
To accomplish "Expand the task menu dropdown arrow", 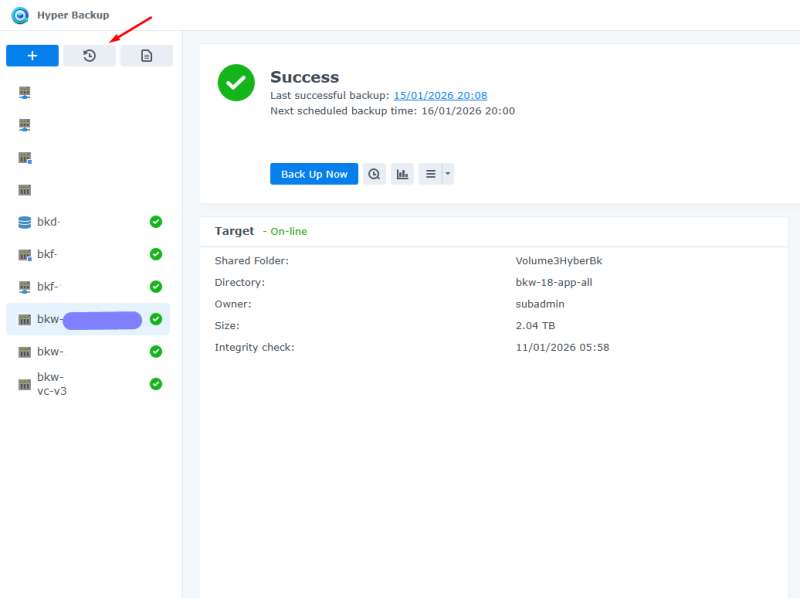I will (448, 174).
